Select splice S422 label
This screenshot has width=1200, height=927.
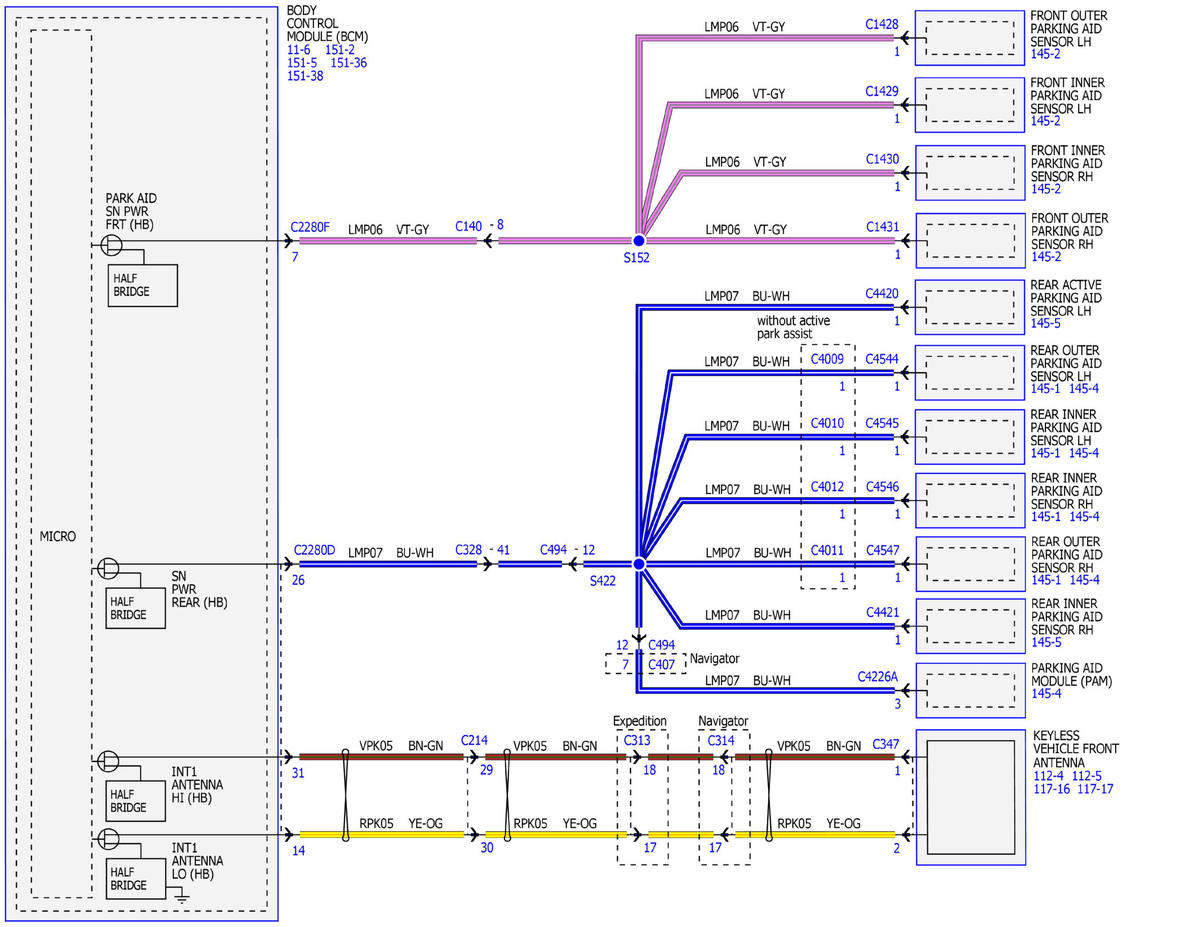tap(603, 580)
